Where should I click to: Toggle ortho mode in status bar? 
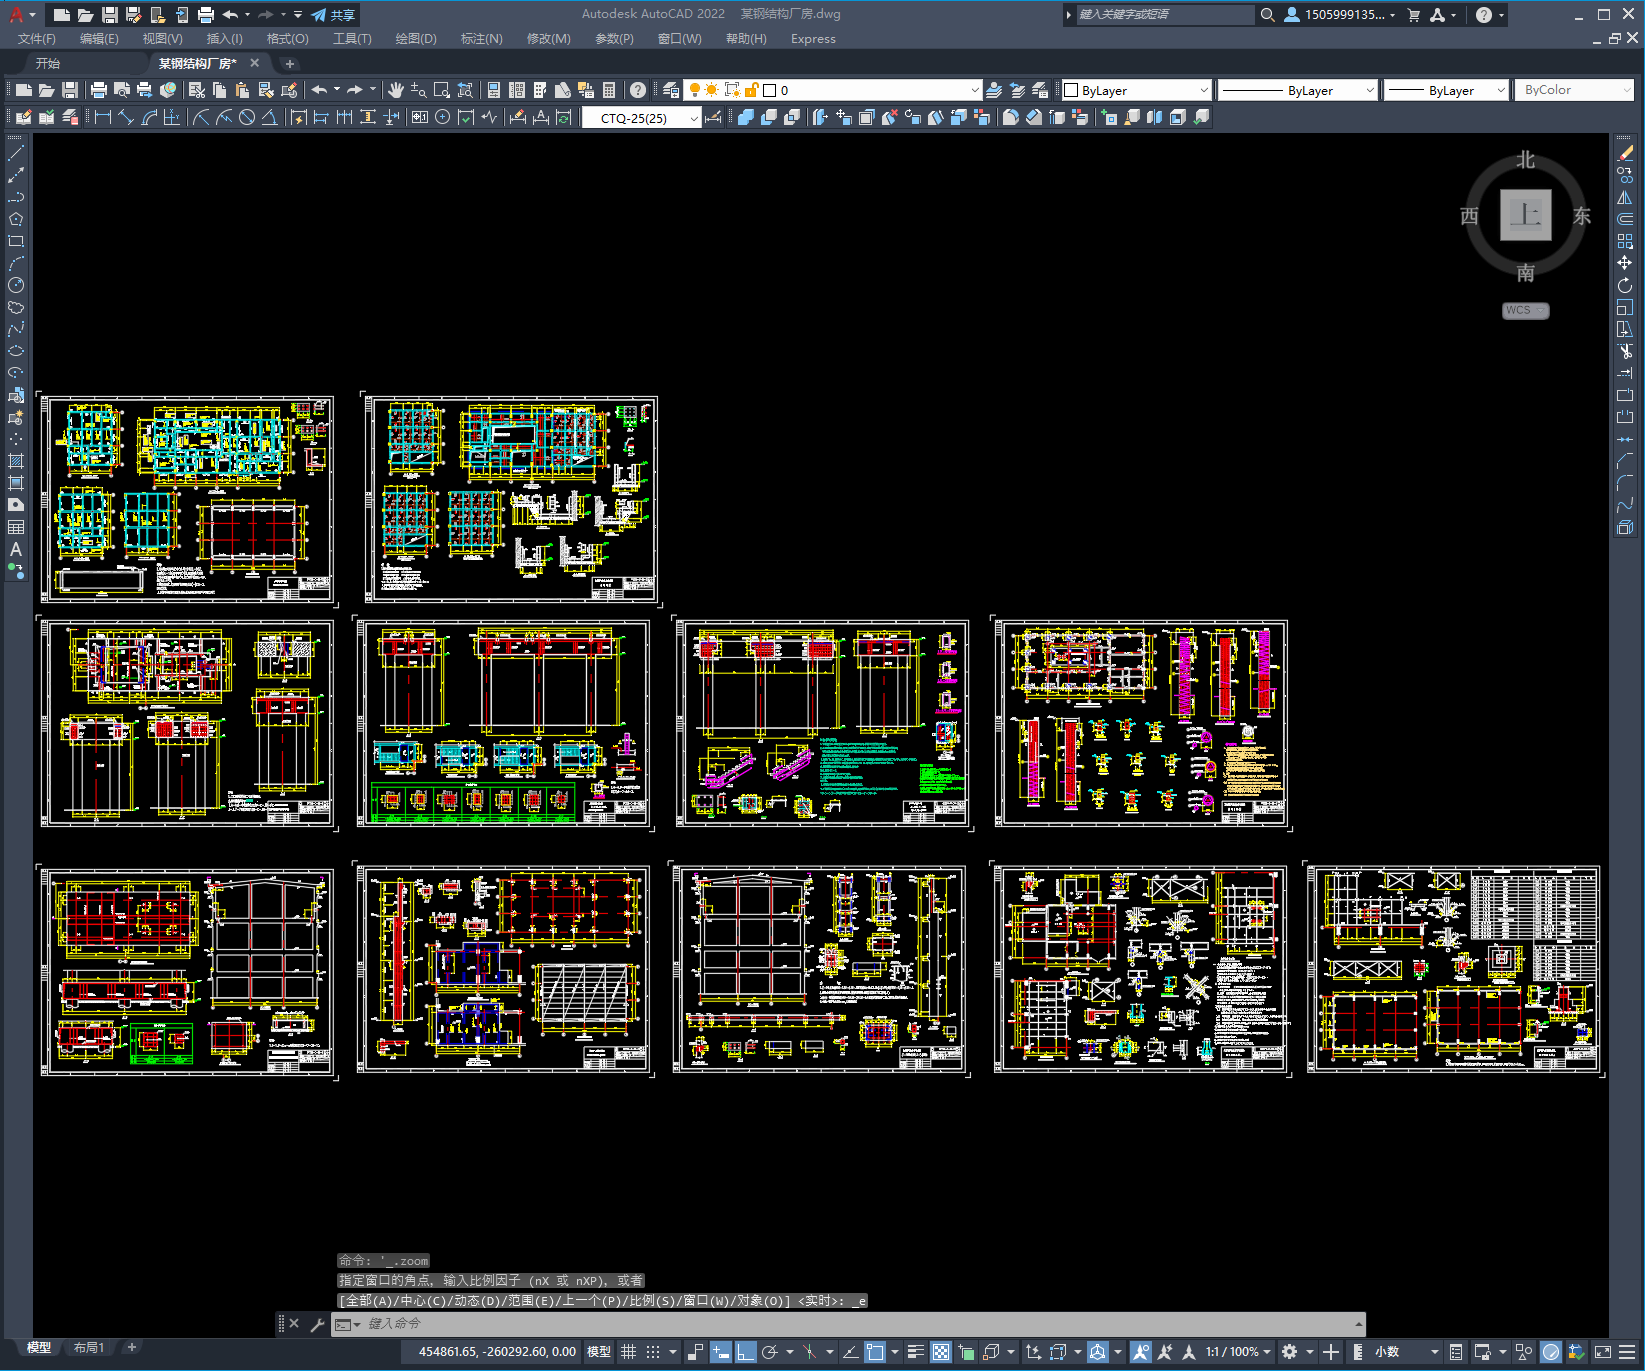pos(746,1352)
